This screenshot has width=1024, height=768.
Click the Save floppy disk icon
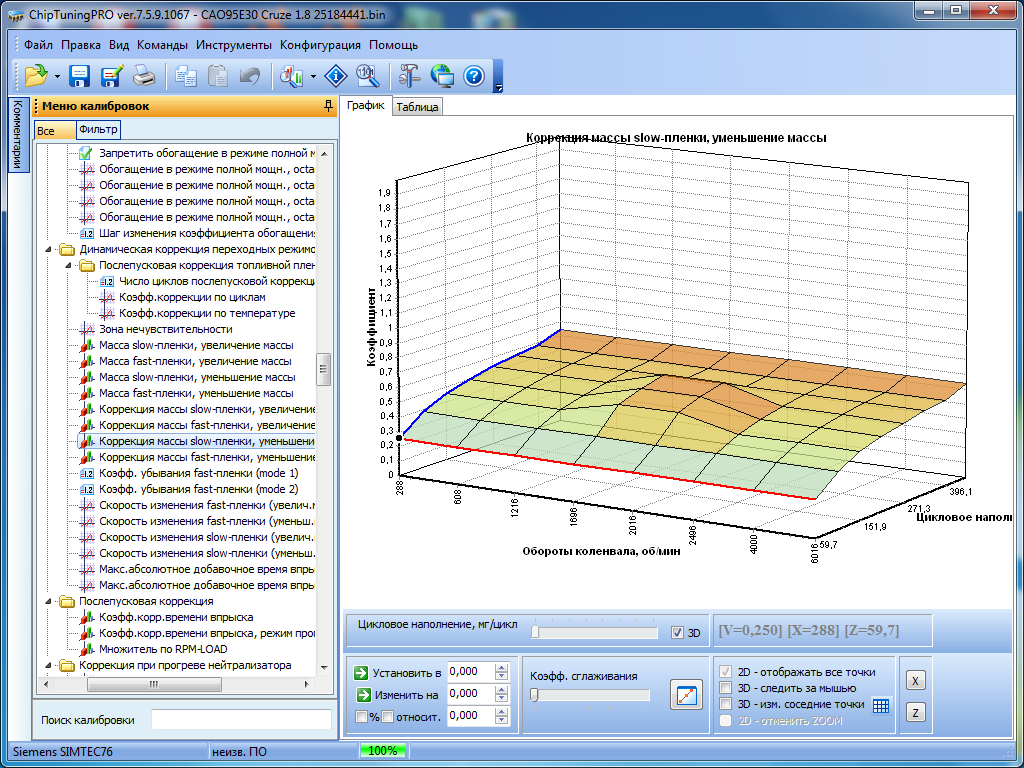(x=79, y=76)
